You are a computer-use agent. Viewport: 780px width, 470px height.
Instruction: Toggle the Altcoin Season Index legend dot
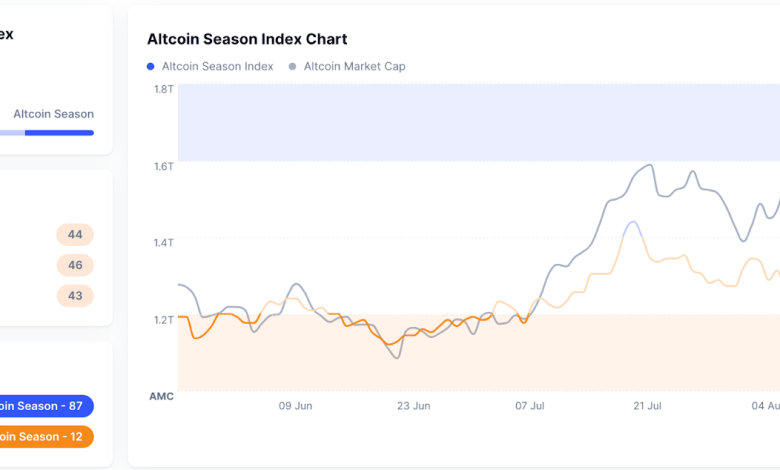click(150, 67)
